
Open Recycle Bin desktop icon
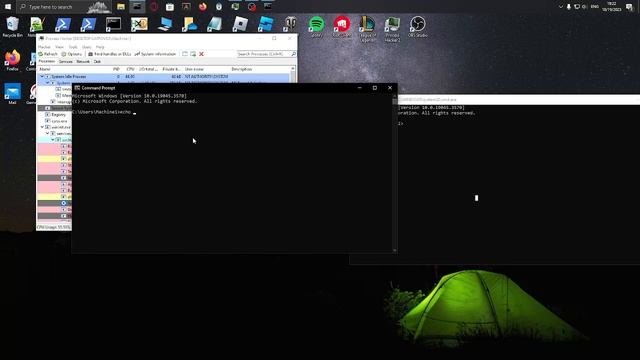[x=12, y=27]
